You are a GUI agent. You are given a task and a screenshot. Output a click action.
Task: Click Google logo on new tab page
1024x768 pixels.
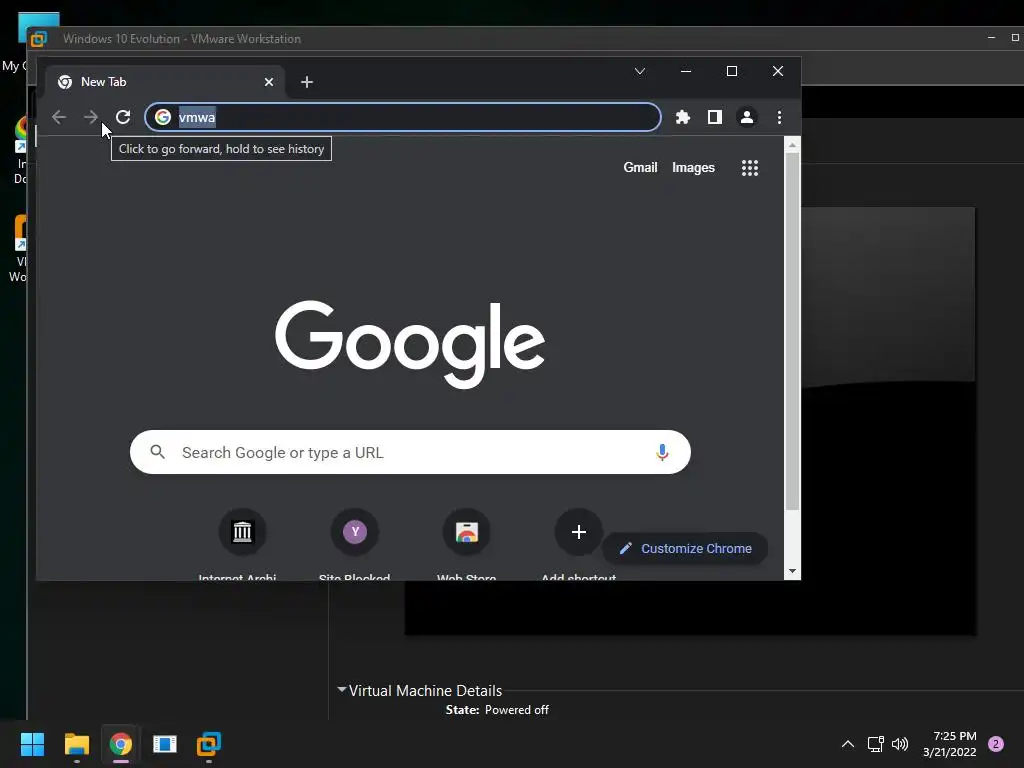coord(410,344)
